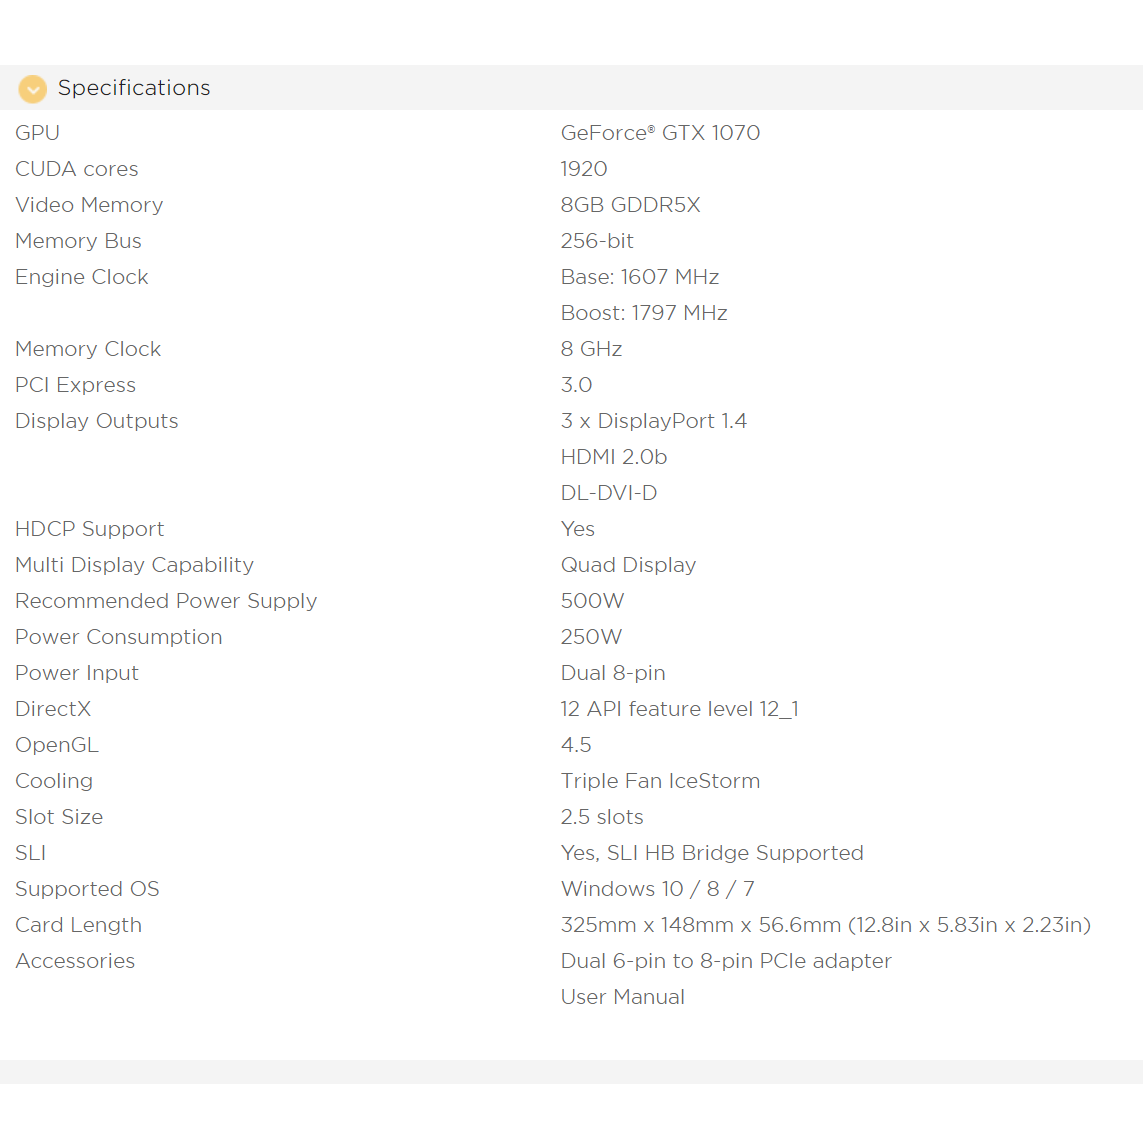Click the HDCP Support label
The width and height of the screenshot is (1143, 1143).
pyautogui.click(x=90, y=529)
